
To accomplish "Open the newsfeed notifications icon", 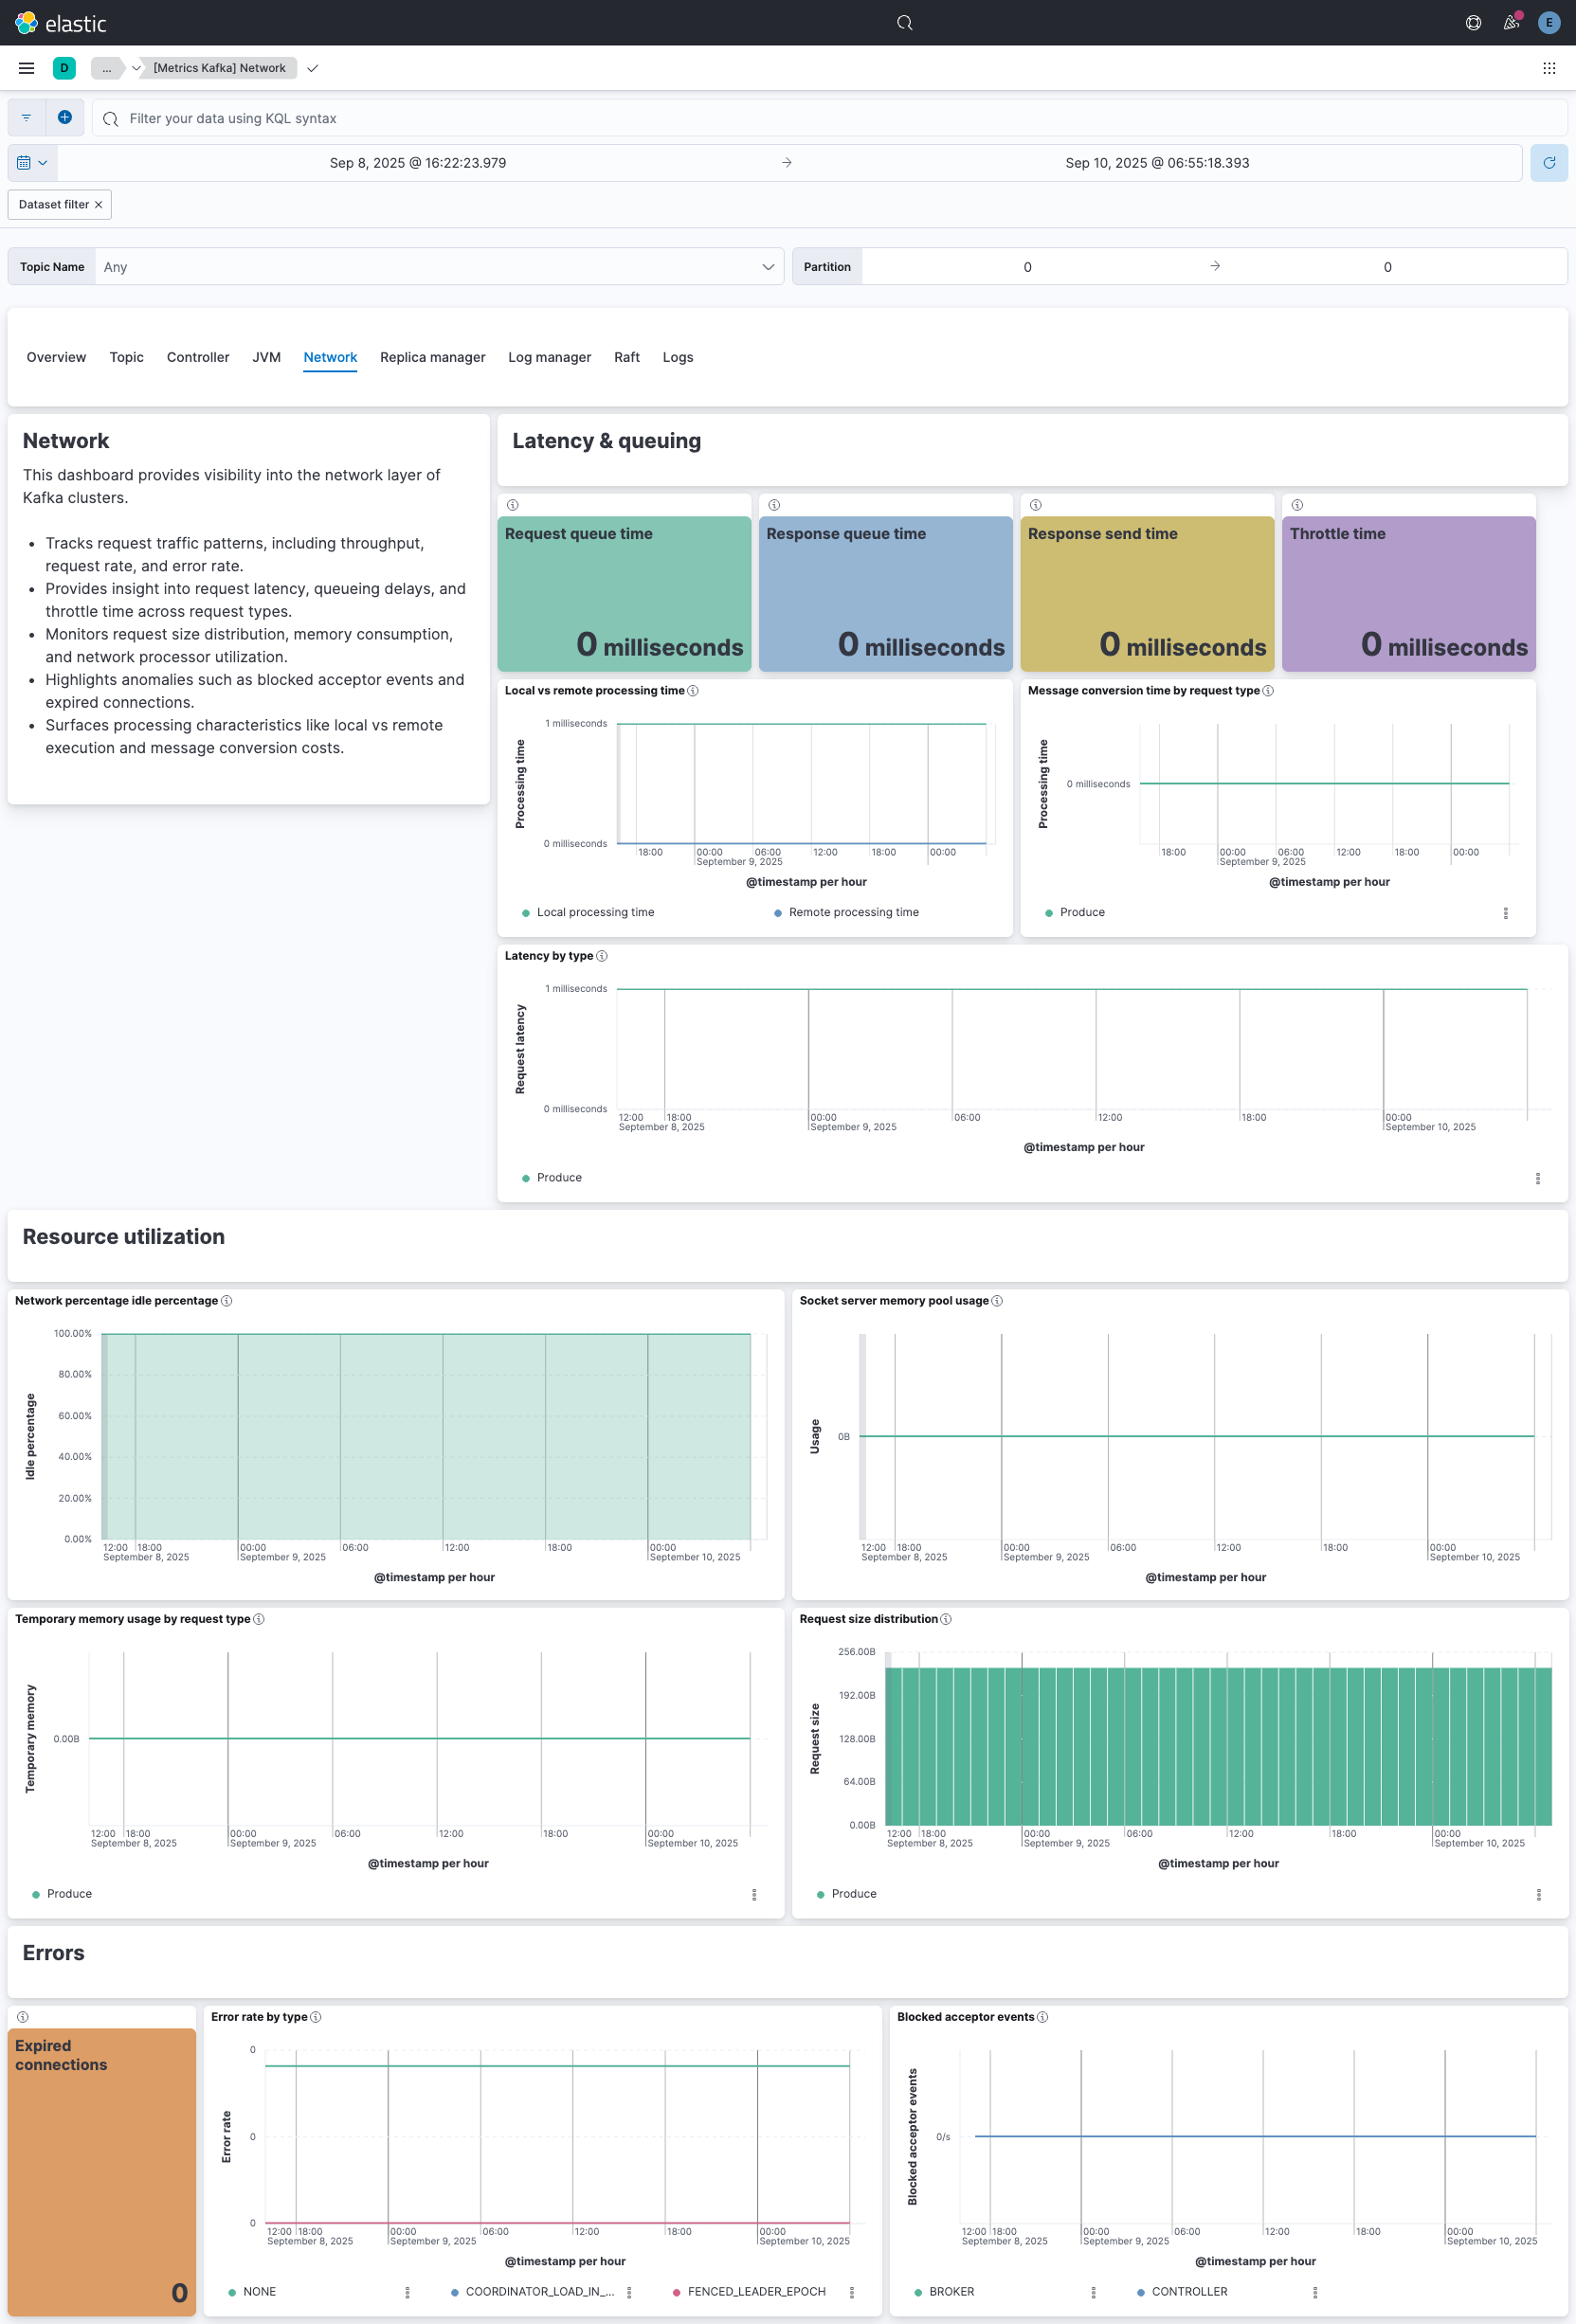I will (1511, 23).
